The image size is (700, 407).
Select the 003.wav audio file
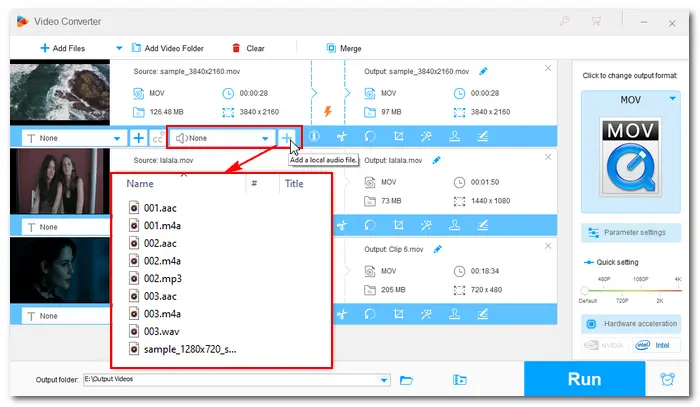click(x=154, y=331)
